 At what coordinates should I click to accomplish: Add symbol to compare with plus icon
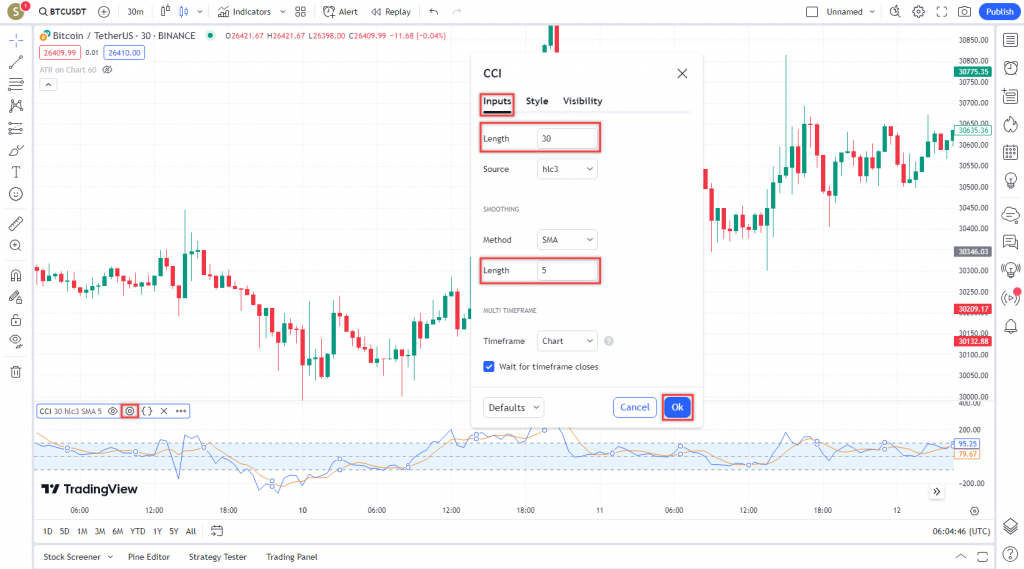(x=104, y=12)
